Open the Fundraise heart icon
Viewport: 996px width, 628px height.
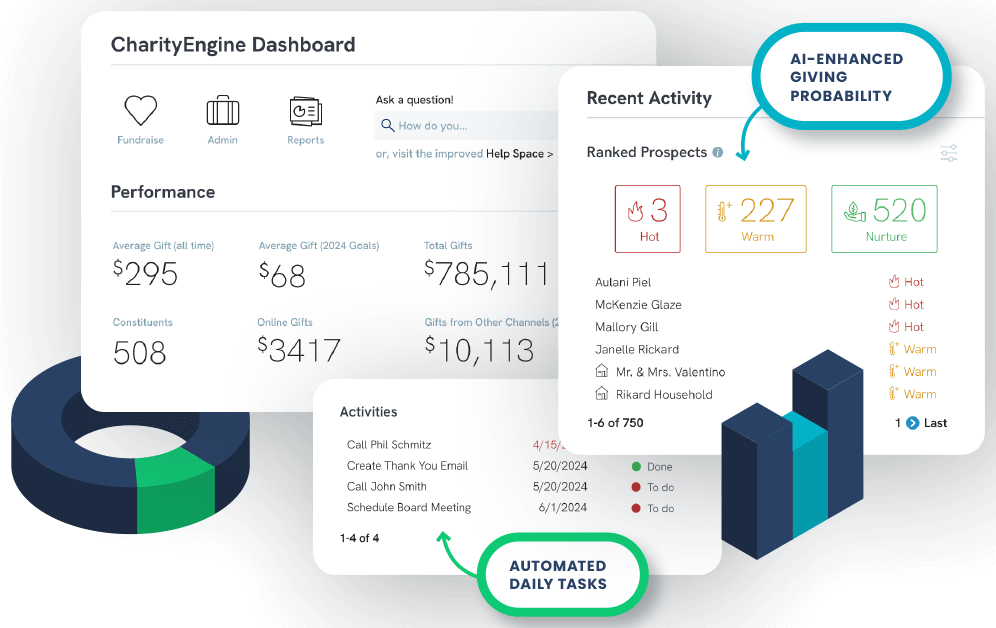[140, 110]
